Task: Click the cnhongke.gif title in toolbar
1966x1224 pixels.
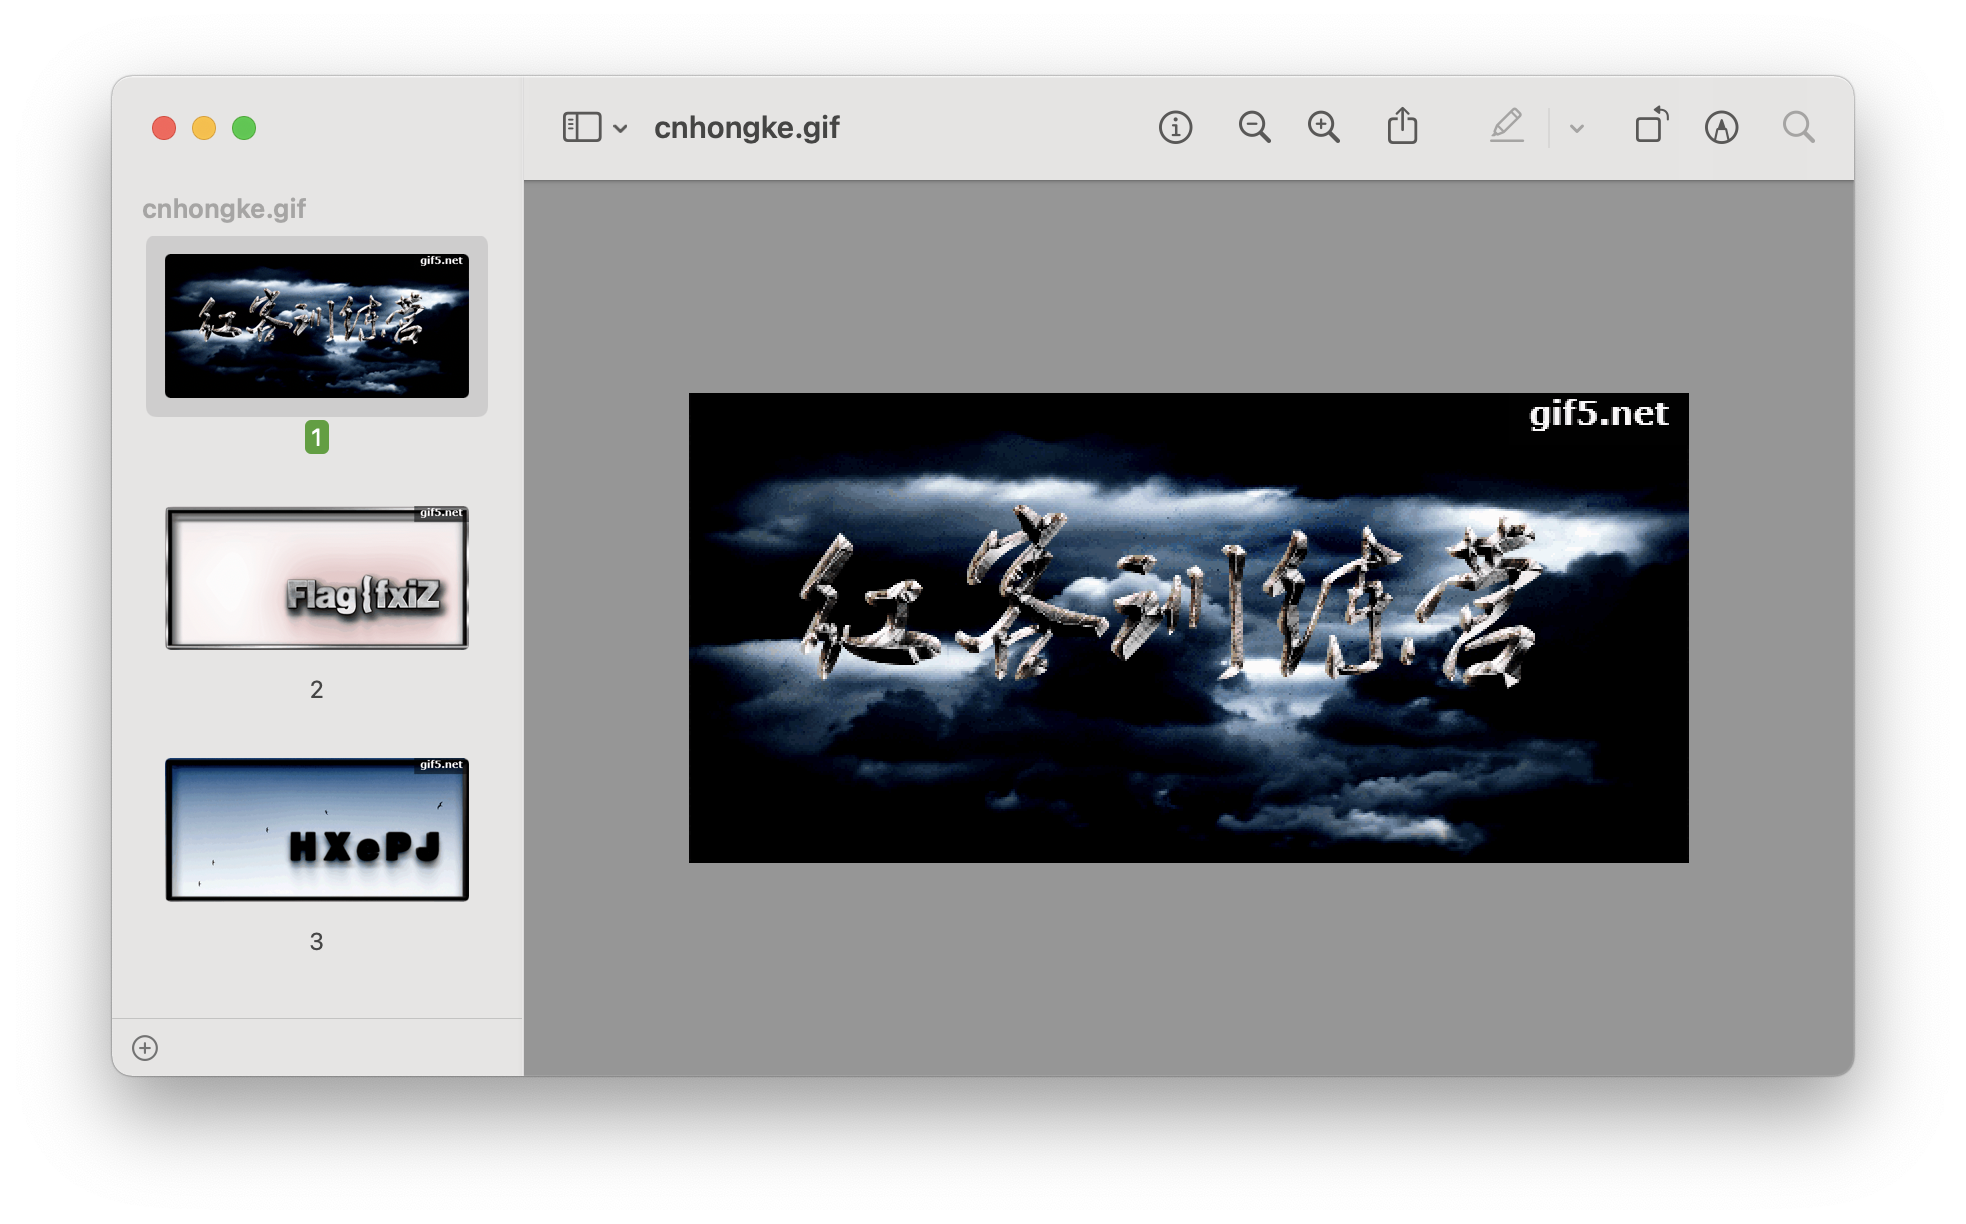Action: pos(747,128)
